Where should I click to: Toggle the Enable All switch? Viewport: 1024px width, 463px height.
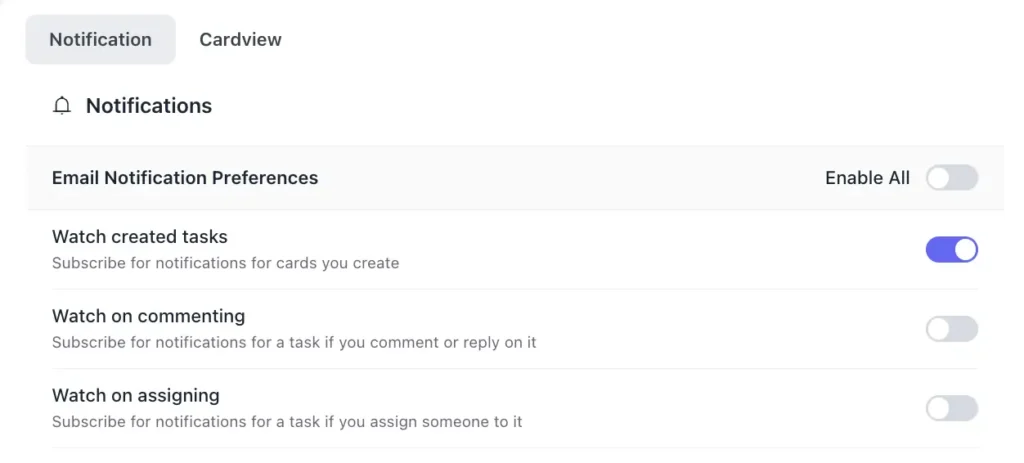click(x=952, y=178)
